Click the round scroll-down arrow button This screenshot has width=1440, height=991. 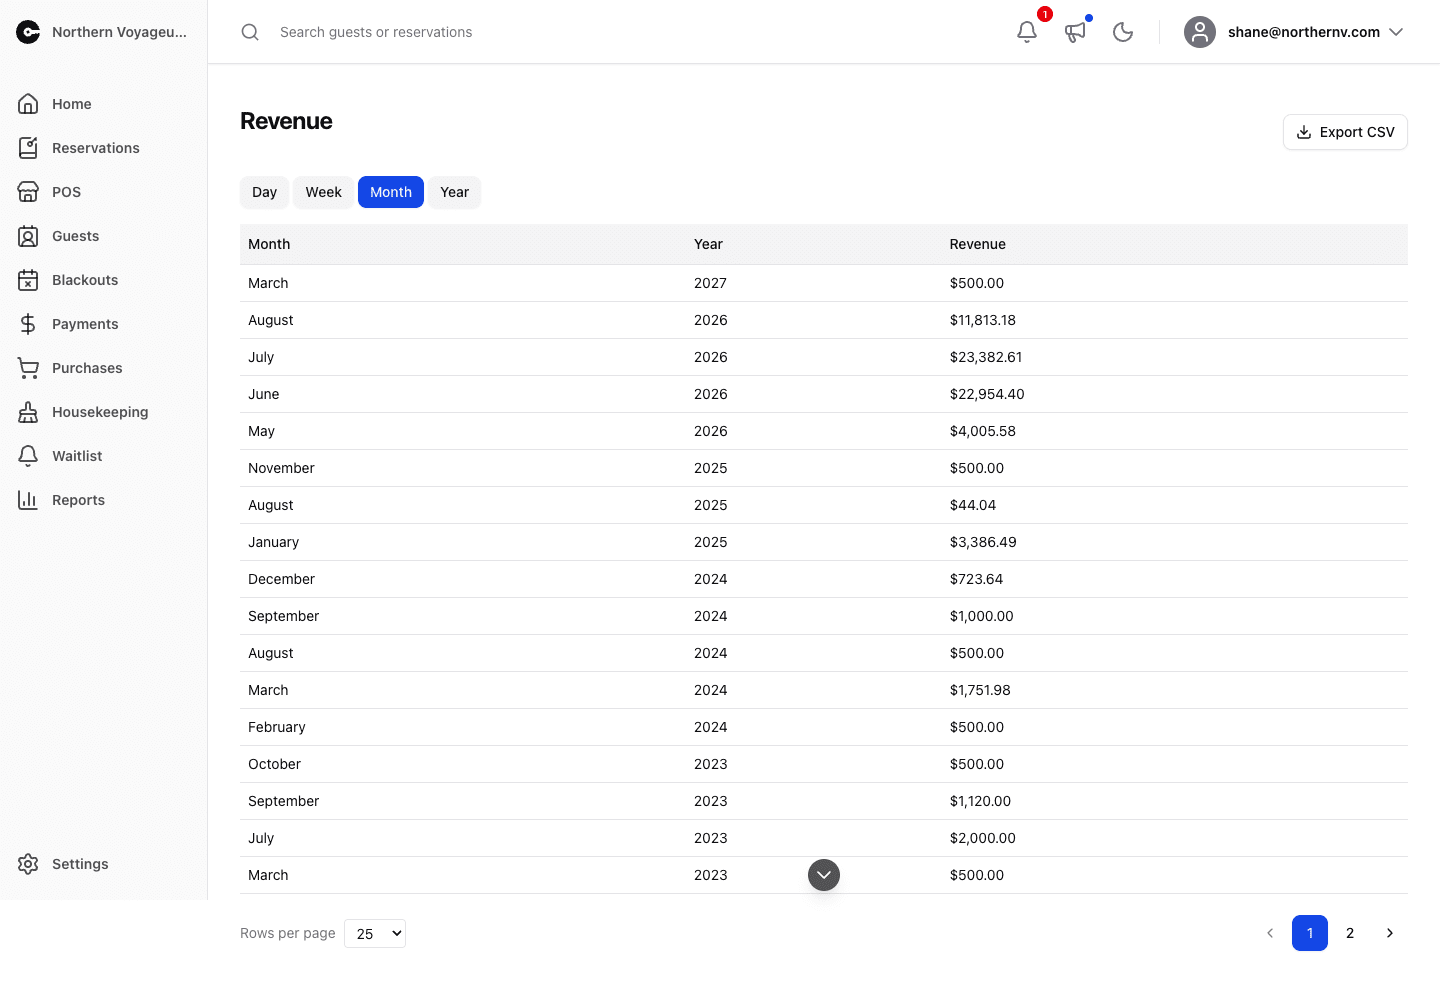pyautogui.click(x=824, y=875)
